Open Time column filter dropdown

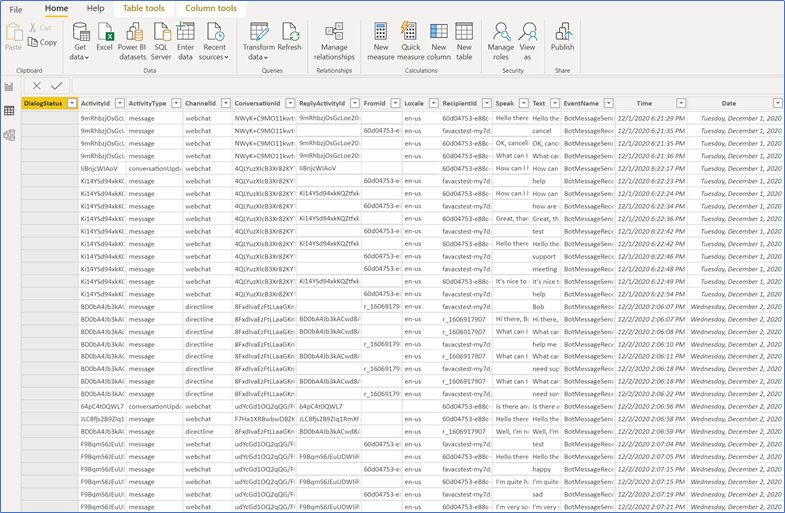(681, 103)
